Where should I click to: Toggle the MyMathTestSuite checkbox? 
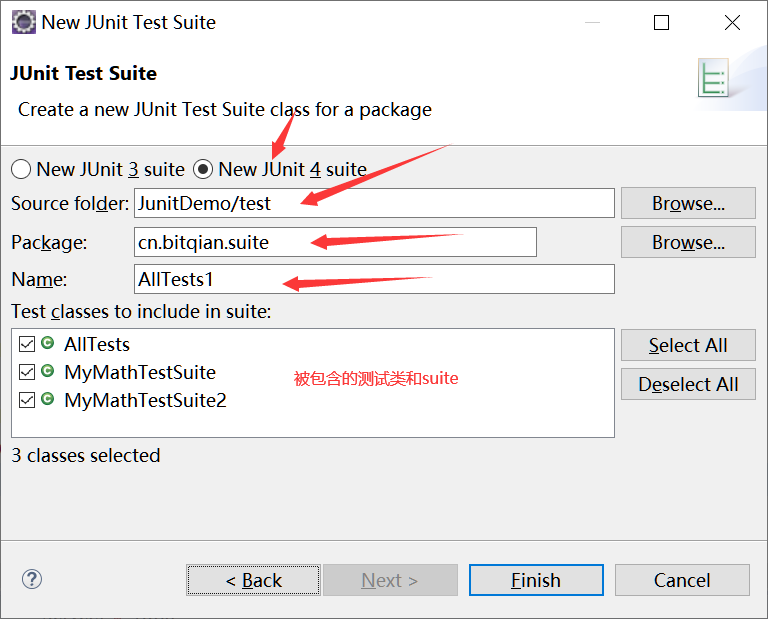point(27,372)
